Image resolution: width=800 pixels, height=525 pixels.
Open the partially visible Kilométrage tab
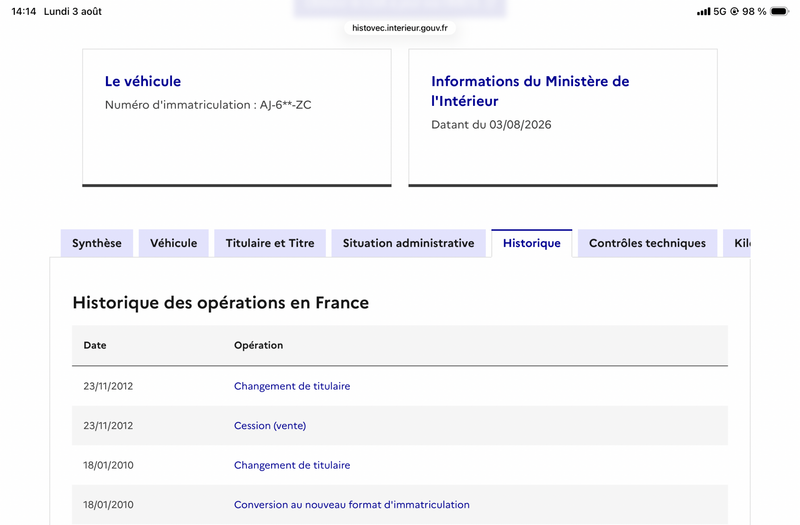click(737, 243)
